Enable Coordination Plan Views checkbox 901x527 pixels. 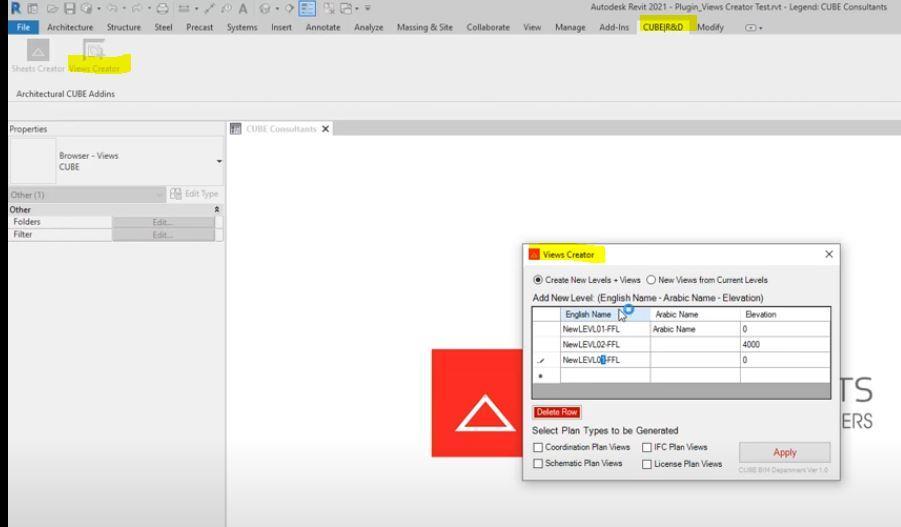pyautogui.click(x=538, y=447)
